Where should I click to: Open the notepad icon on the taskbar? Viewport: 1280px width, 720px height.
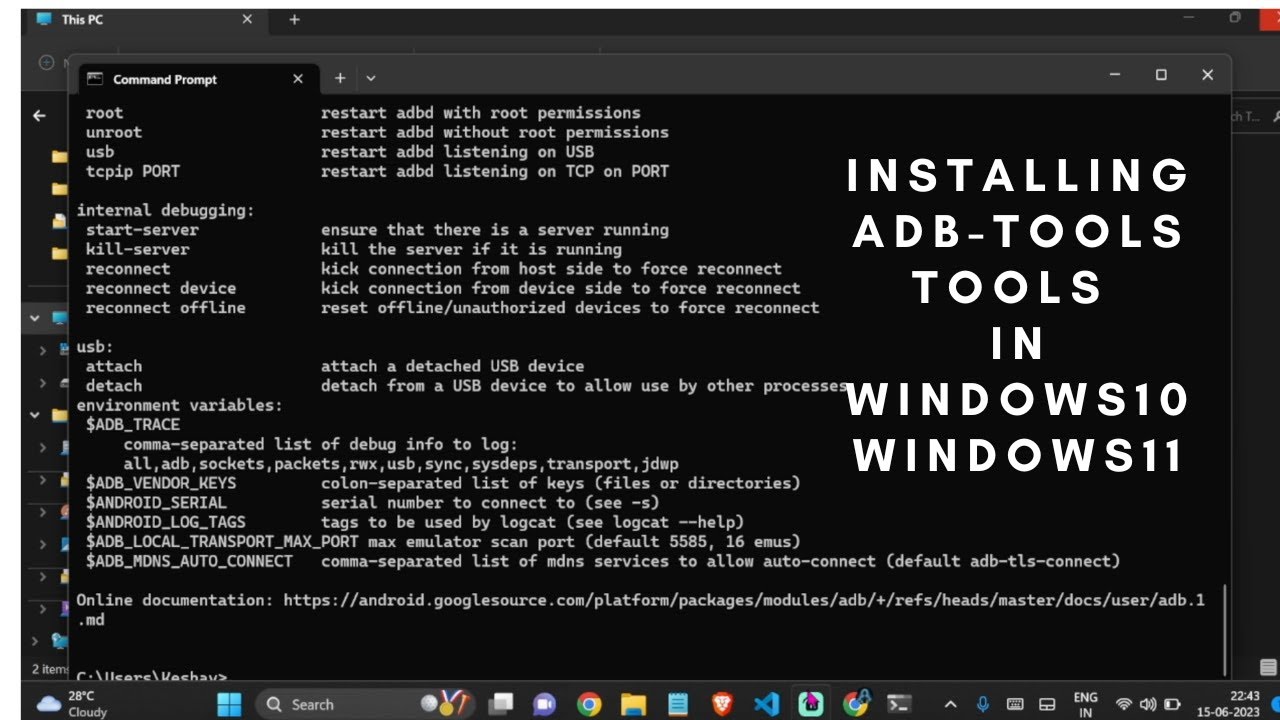(678, 704)
